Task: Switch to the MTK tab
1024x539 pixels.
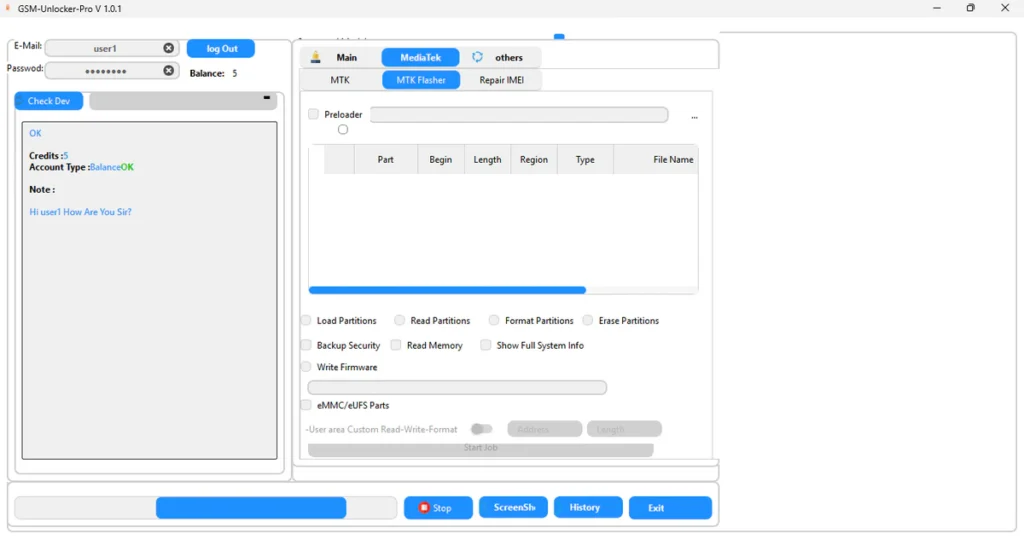Action: coord(340,80)
